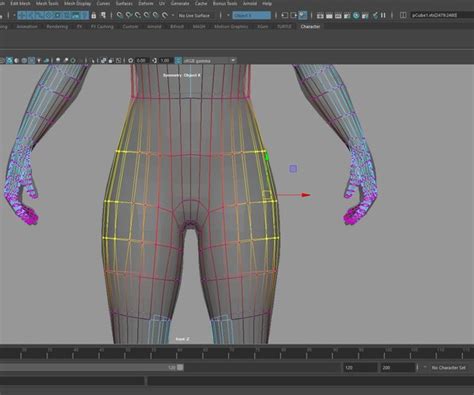Viewport: 474px width, 395px height.
Task: Switch to the Character shelf tab
Action: (x=310, y=26)
